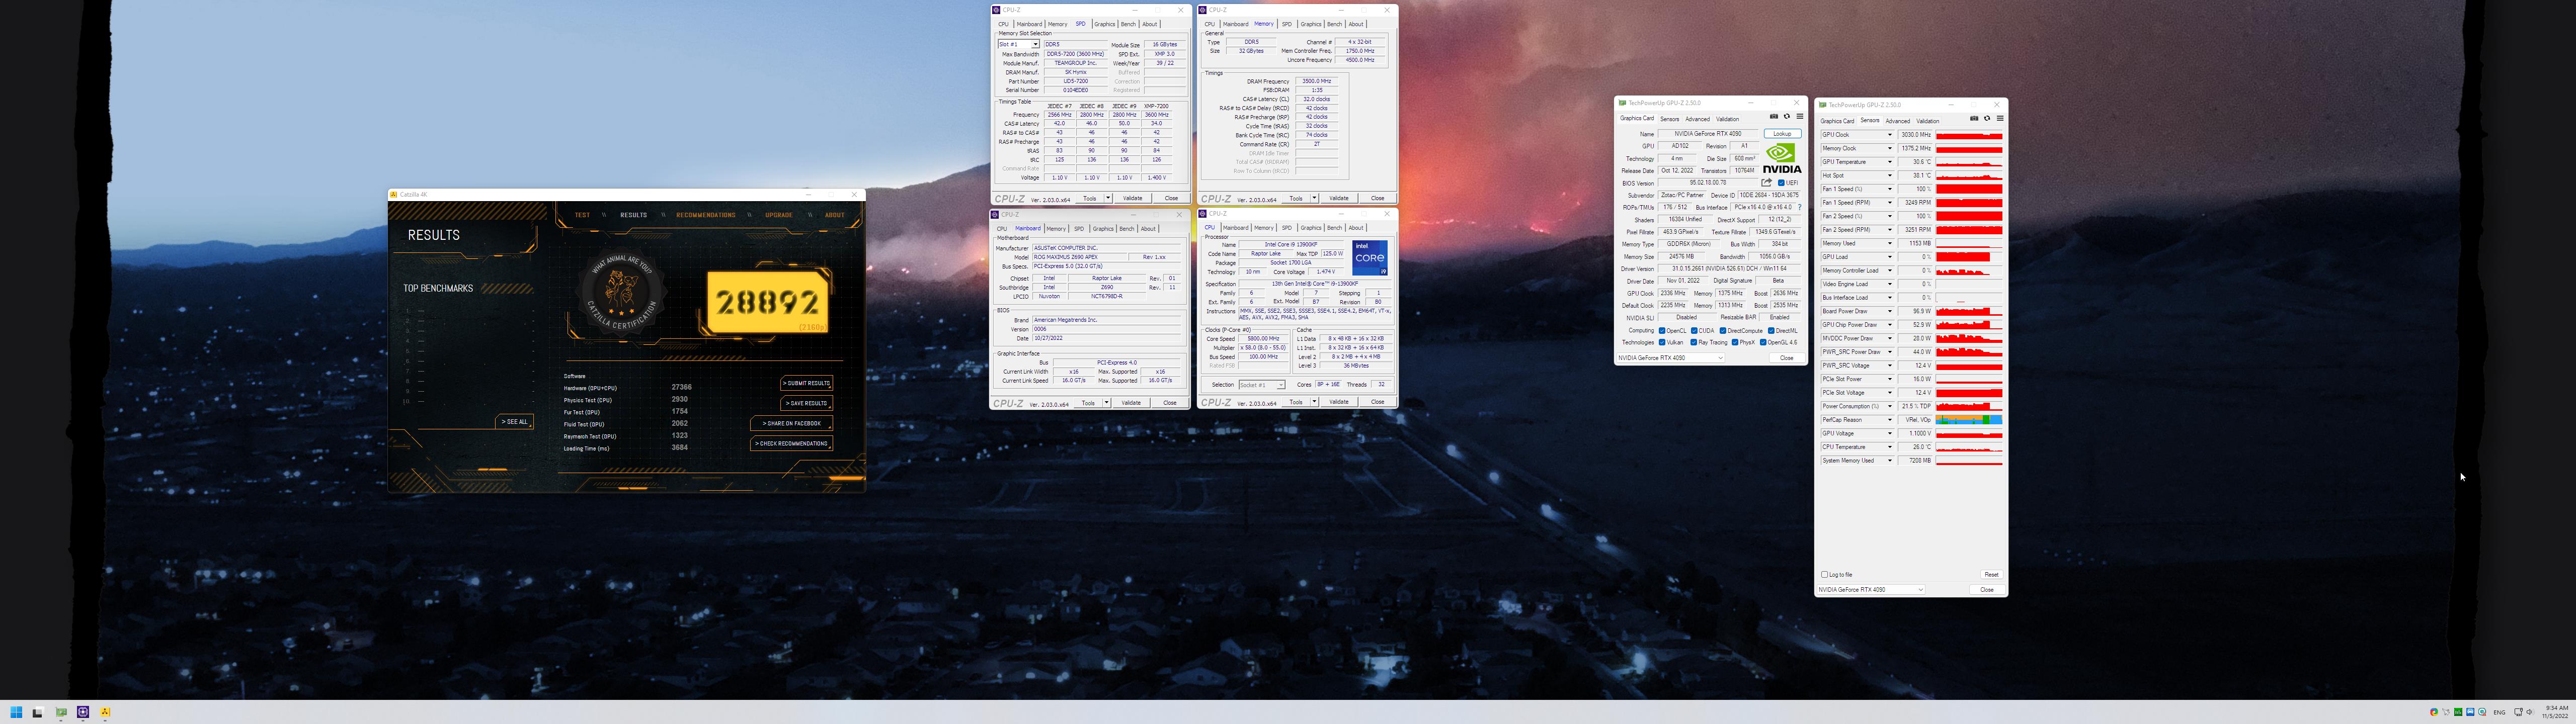The width and height of the screenshot is (2576, 724).
Task: Open Board Power Draw sensor dropdown arrow
Action: pos(1889,311)
